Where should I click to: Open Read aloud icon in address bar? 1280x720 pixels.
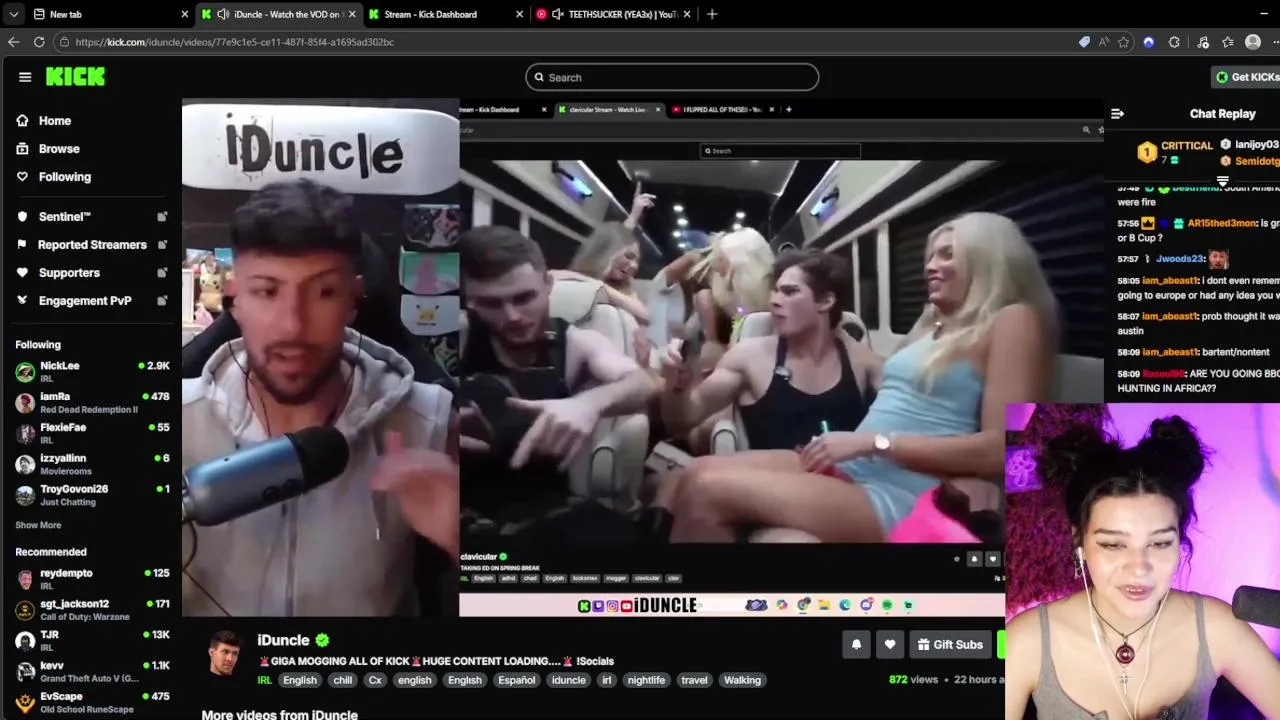point(1104,42)
